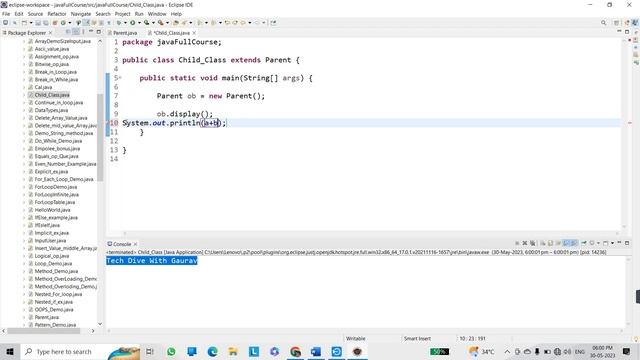
Task: Maximize the Package Explorer view
Action: coord(98,32)
